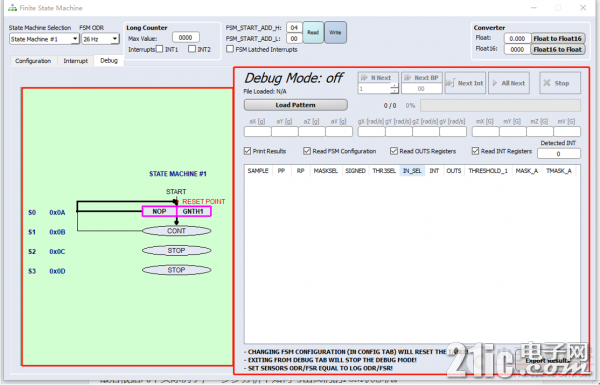This screenshot has width=600, height=385.
Task: Check the INT1 interrupt checkbox
Action: pyautogui.click(x=160, y=49)
